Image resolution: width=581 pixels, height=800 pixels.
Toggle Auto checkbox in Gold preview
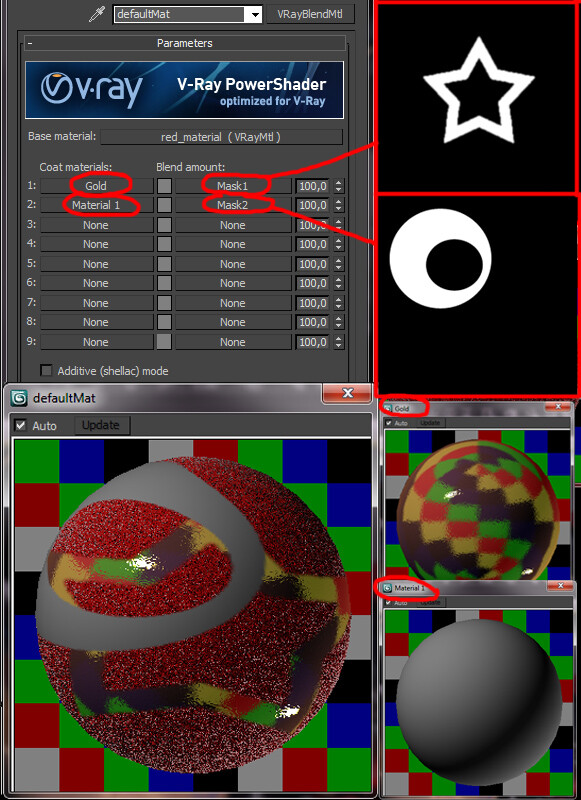click(389, 423)
